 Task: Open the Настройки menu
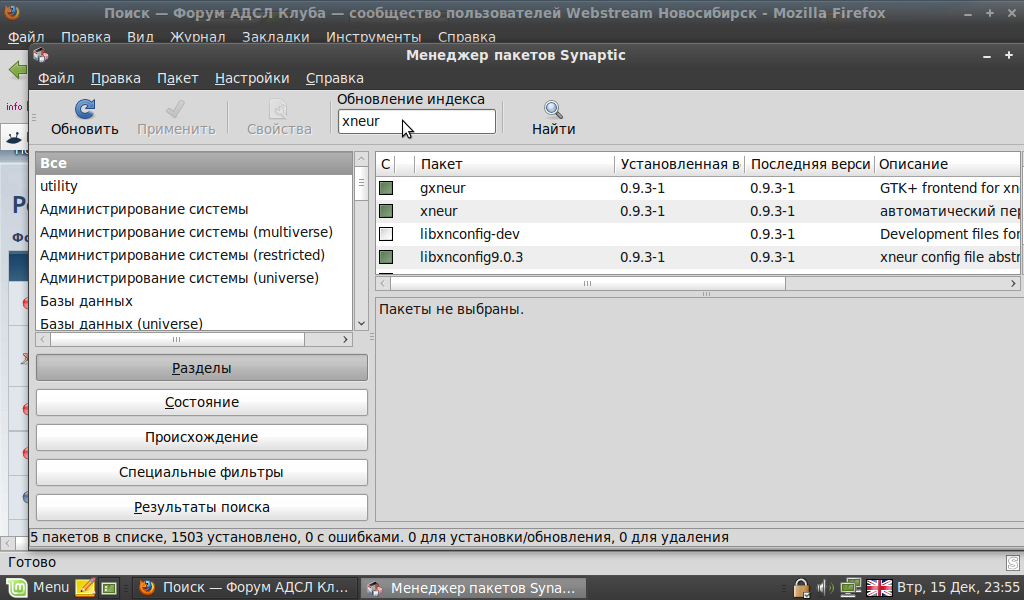(252, 78)
